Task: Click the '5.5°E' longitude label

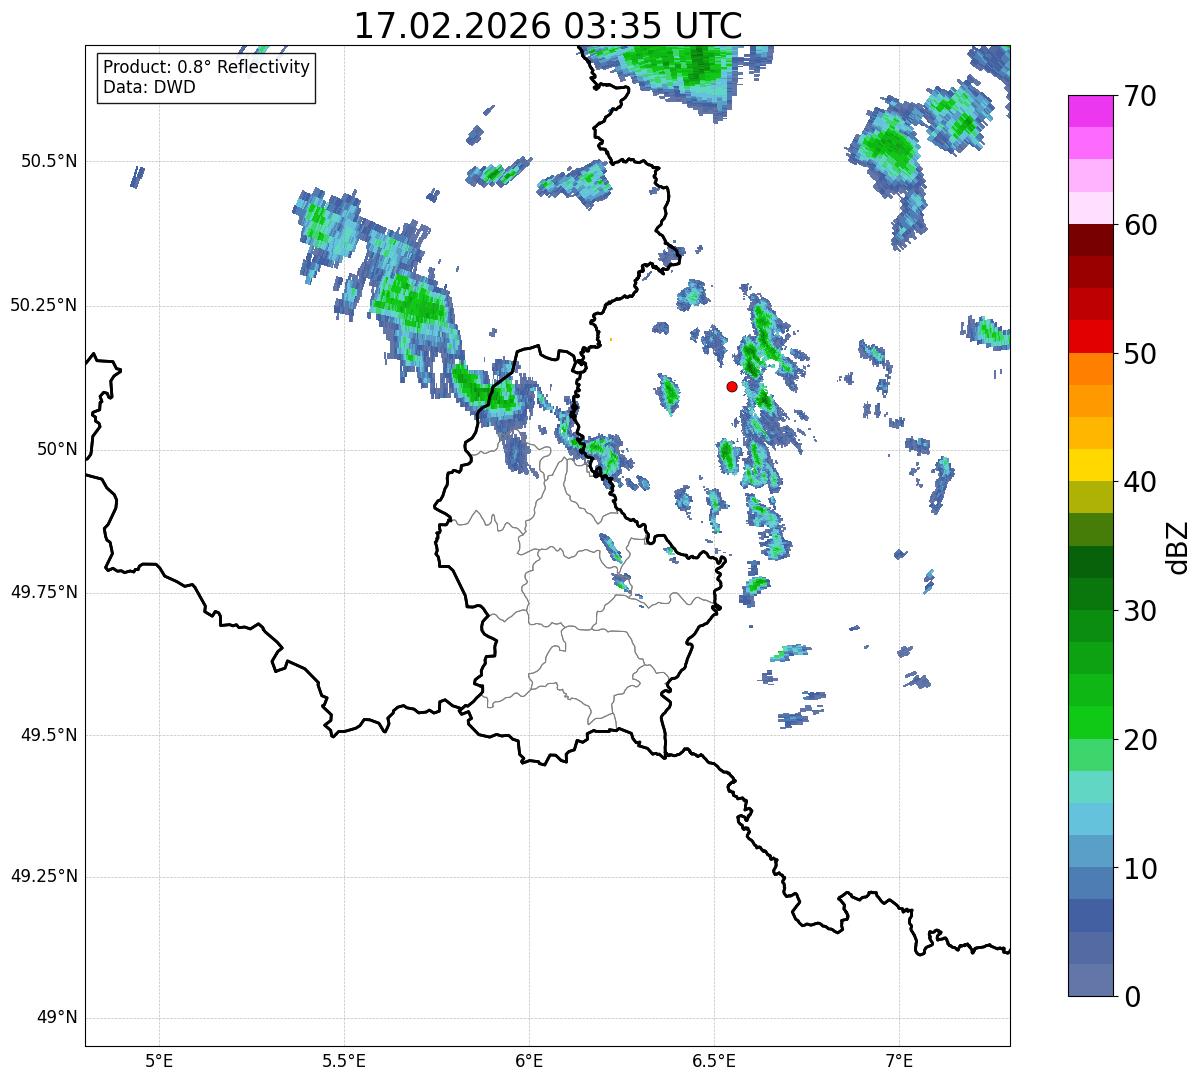Action: pyautogui.click(x=344, y=1060)
